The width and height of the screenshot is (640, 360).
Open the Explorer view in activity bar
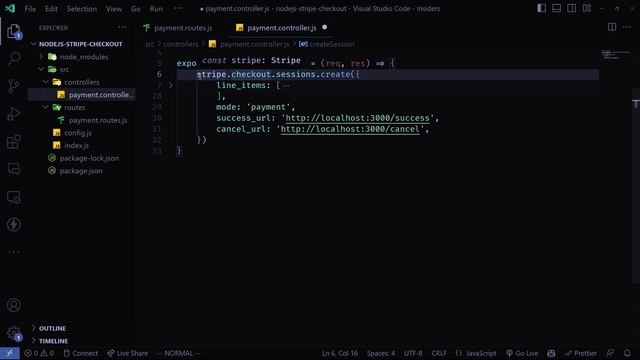tap(14, 31)
